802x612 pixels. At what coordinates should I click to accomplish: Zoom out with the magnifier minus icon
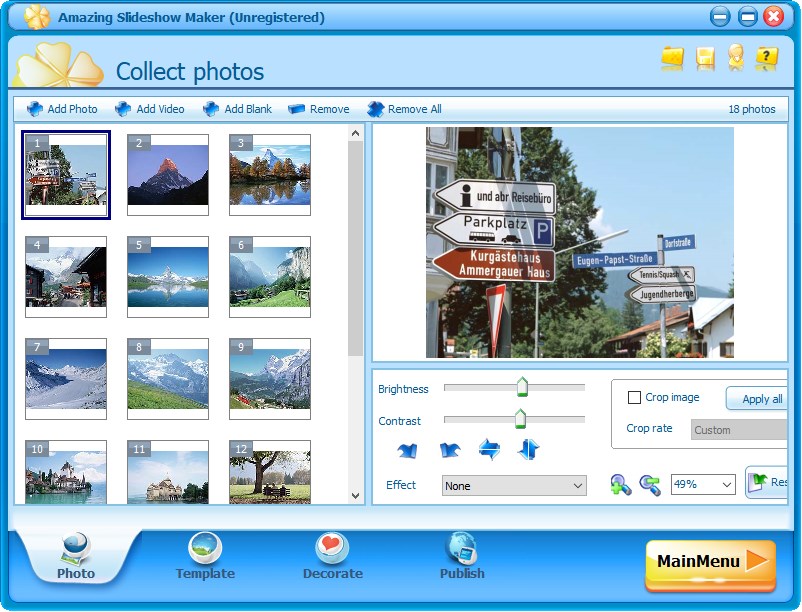[650, 484]
